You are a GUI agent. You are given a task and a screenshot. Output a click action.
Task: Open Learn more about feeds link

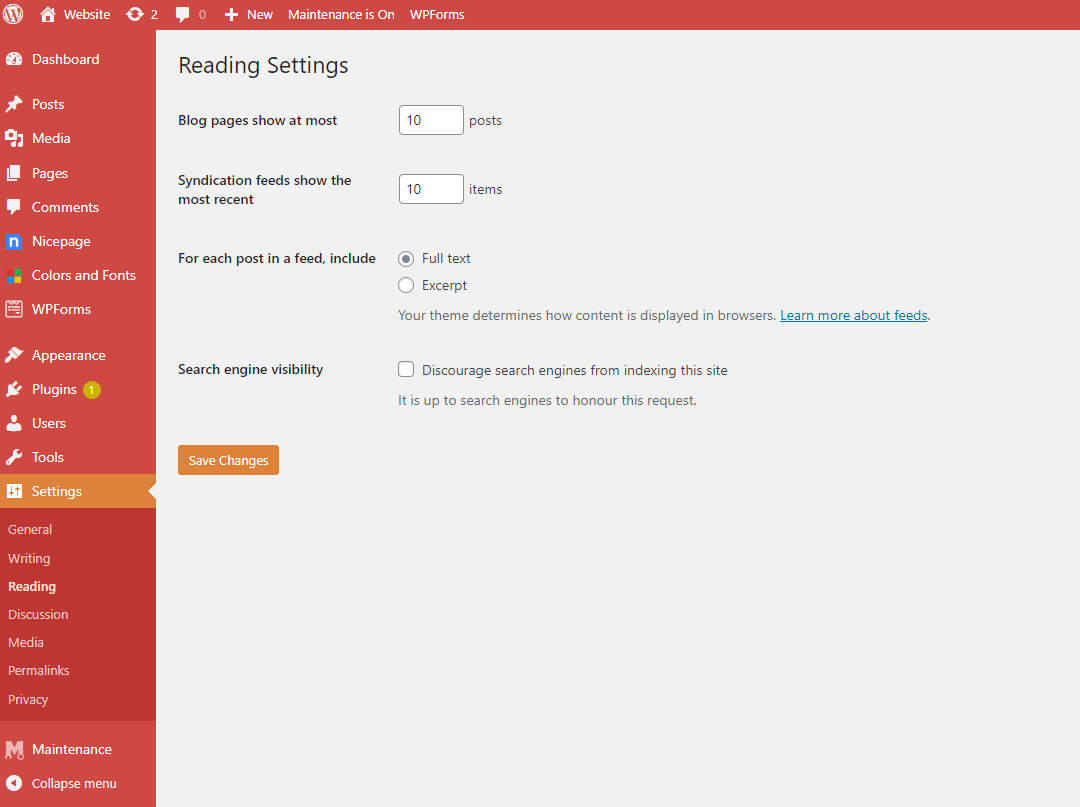coord(853,315)
